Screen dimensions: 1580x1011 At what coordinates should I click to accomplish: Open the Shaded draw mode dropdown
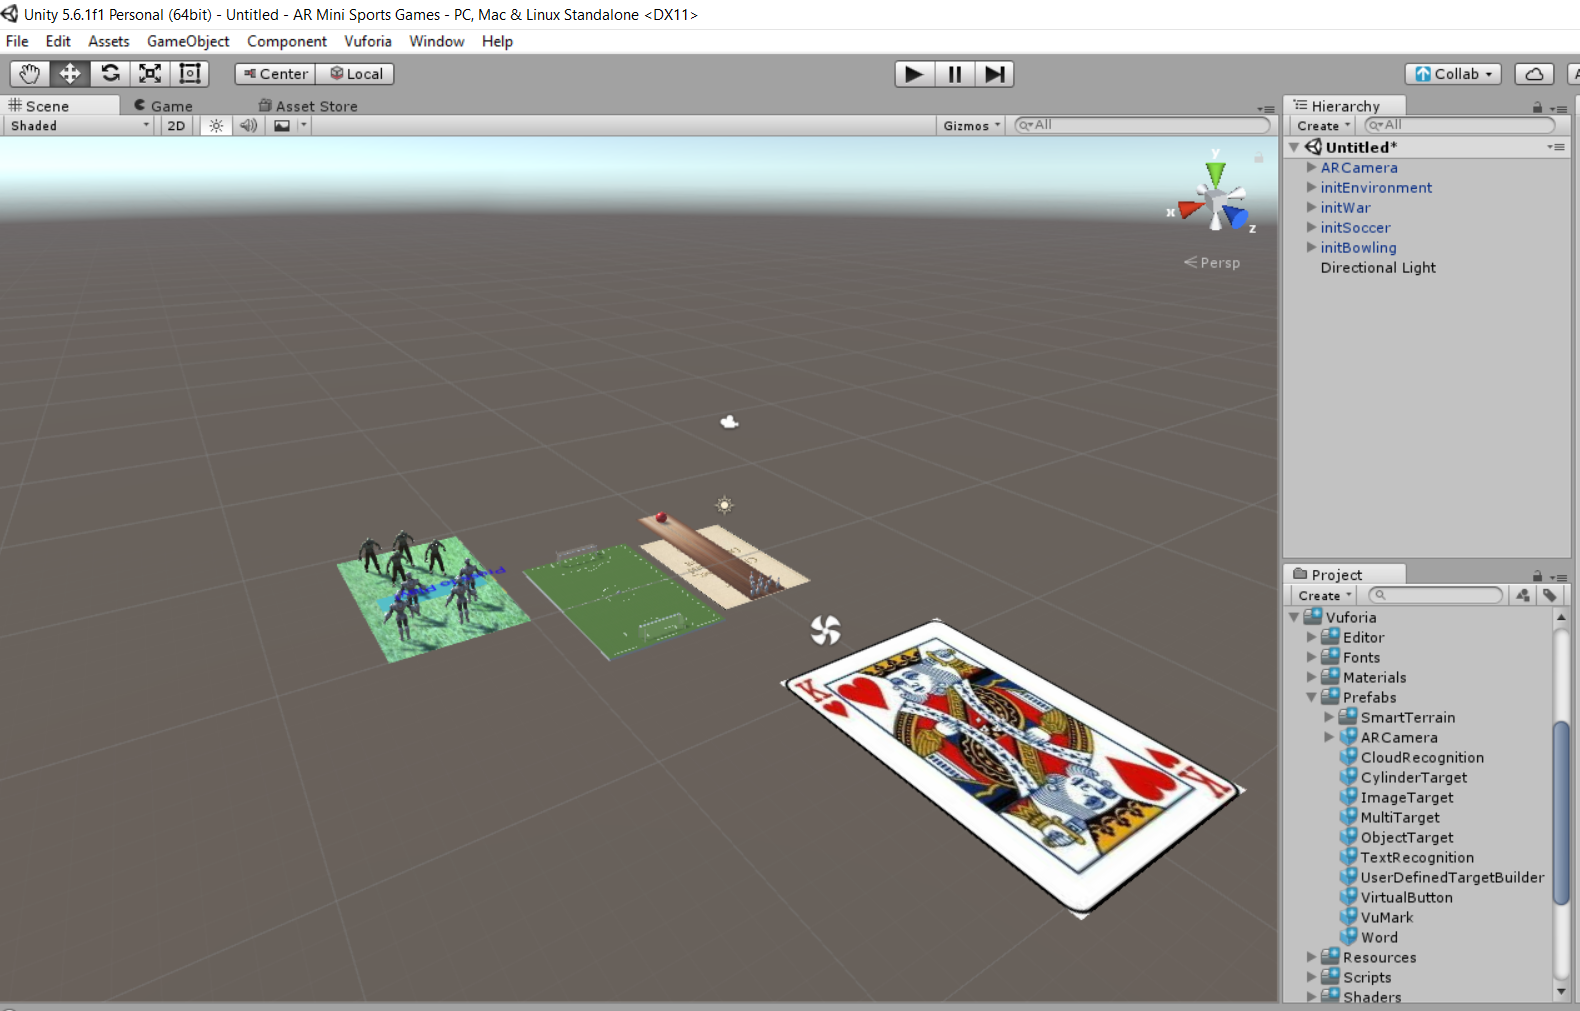click(x=80, y=126)
